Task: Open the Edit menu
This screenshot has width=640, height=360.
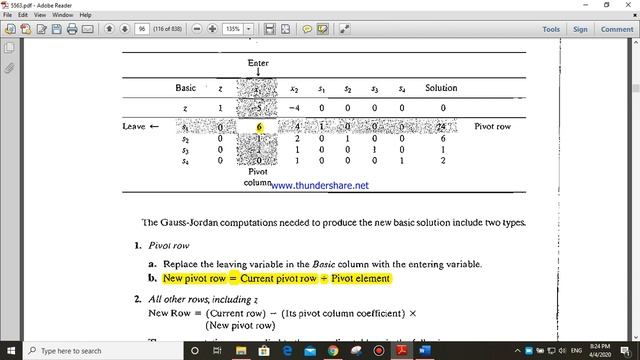Action: [23, 15]
